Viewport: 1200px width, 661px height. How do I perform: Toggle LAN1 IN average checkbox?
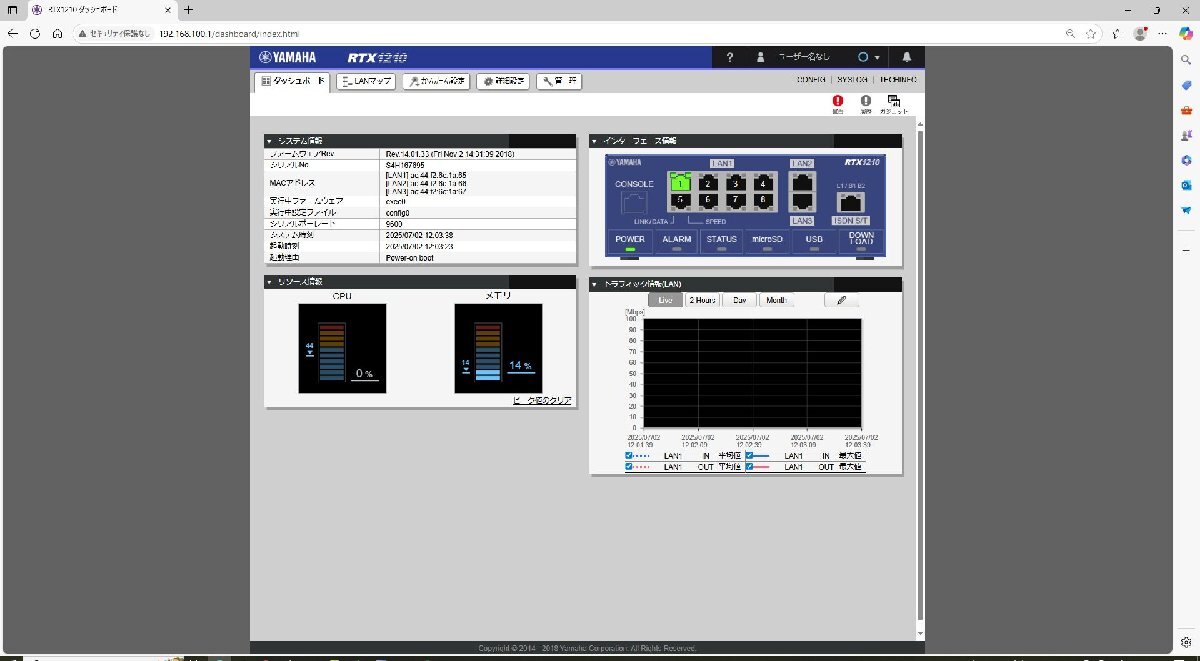click(x=628, y=456)
